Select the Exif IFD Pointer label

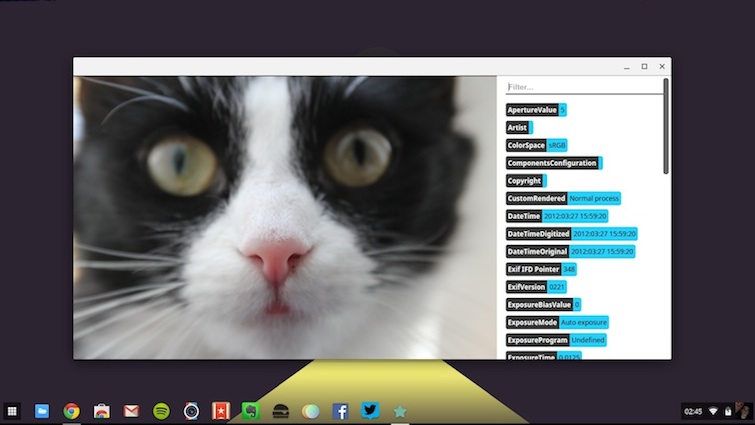534,269
